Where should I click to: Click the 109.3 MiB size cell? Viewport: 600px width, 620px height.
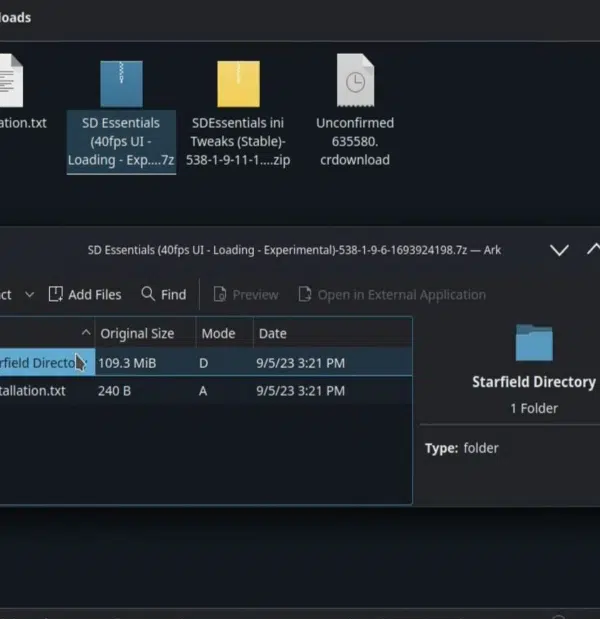127,363
